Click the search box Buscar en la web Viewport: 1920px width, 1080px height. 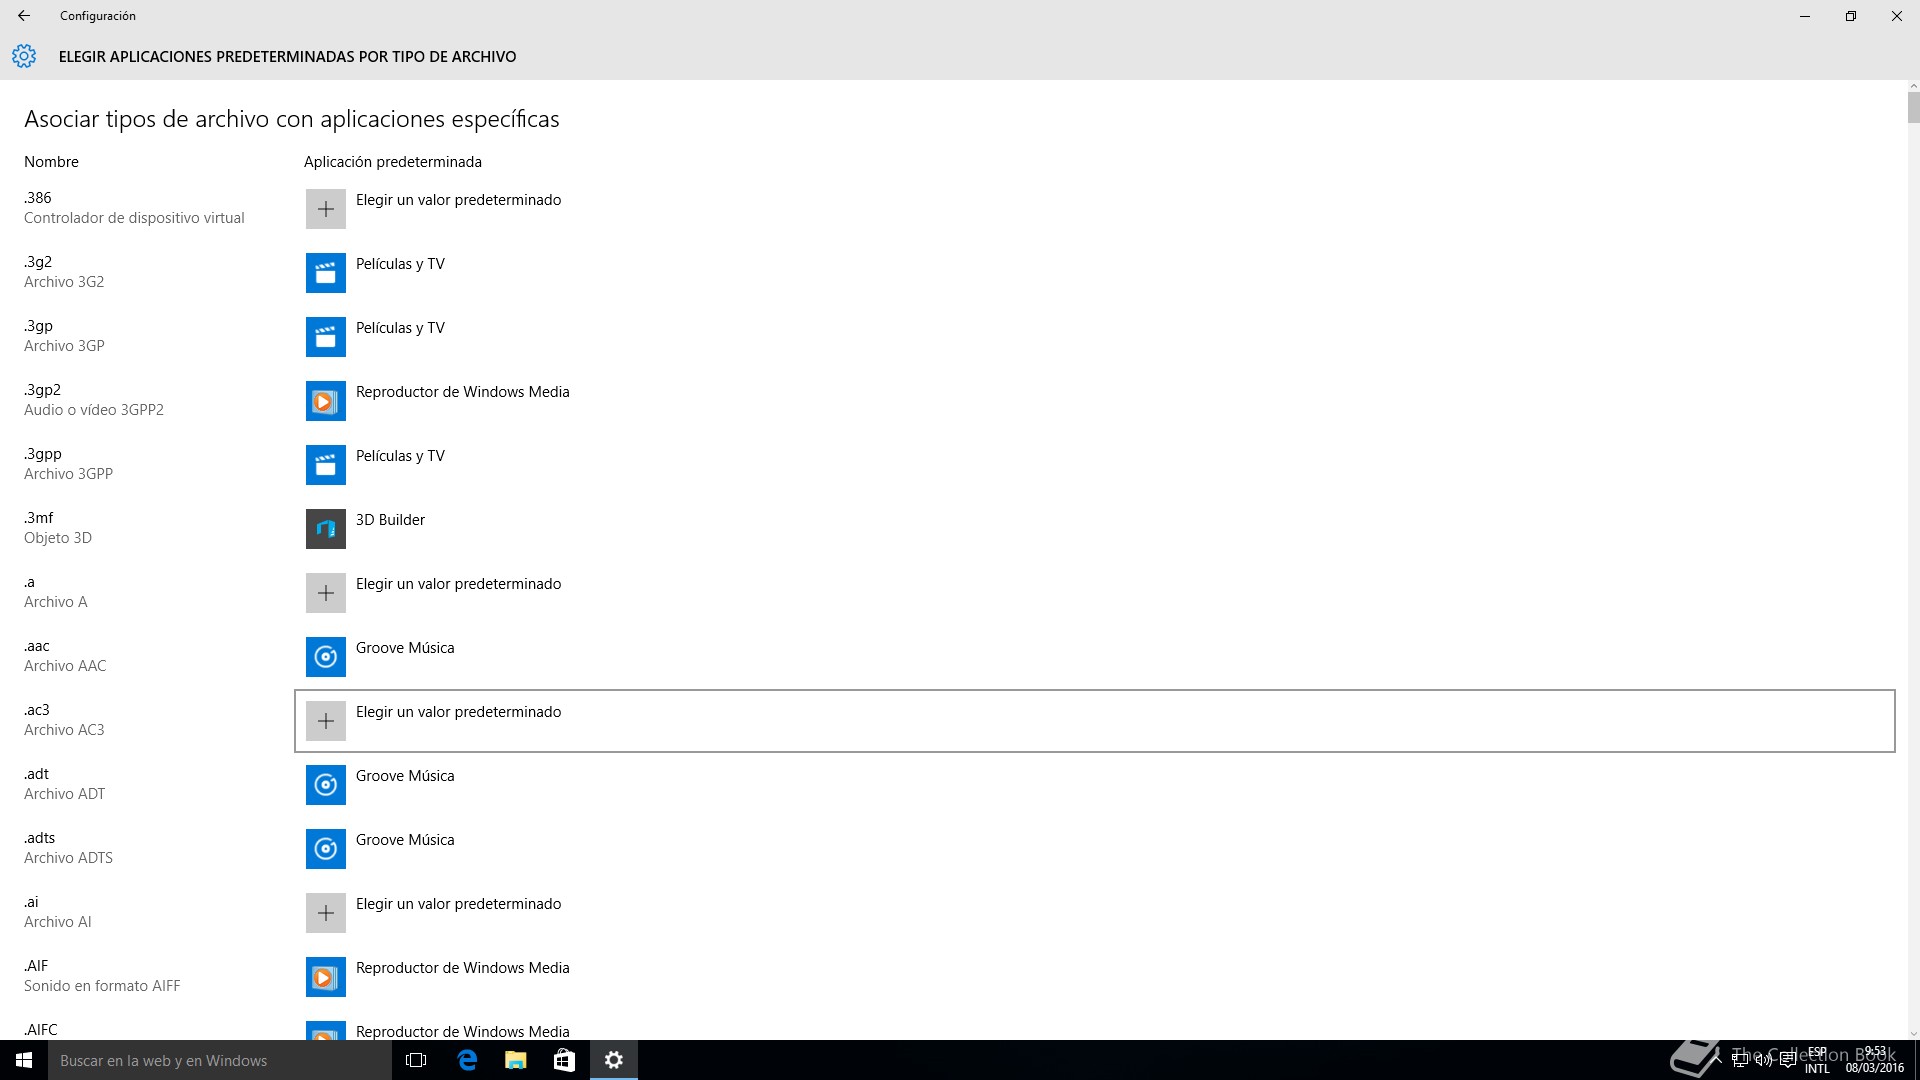(x=220, y=1060)
